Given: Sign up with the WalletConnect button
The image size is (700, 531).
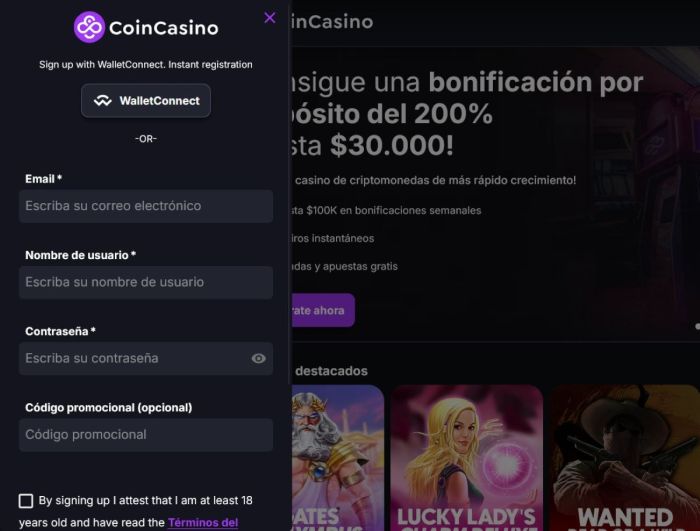Looking at the screenshot, I should pyautogui.click(x=146, y=100).
